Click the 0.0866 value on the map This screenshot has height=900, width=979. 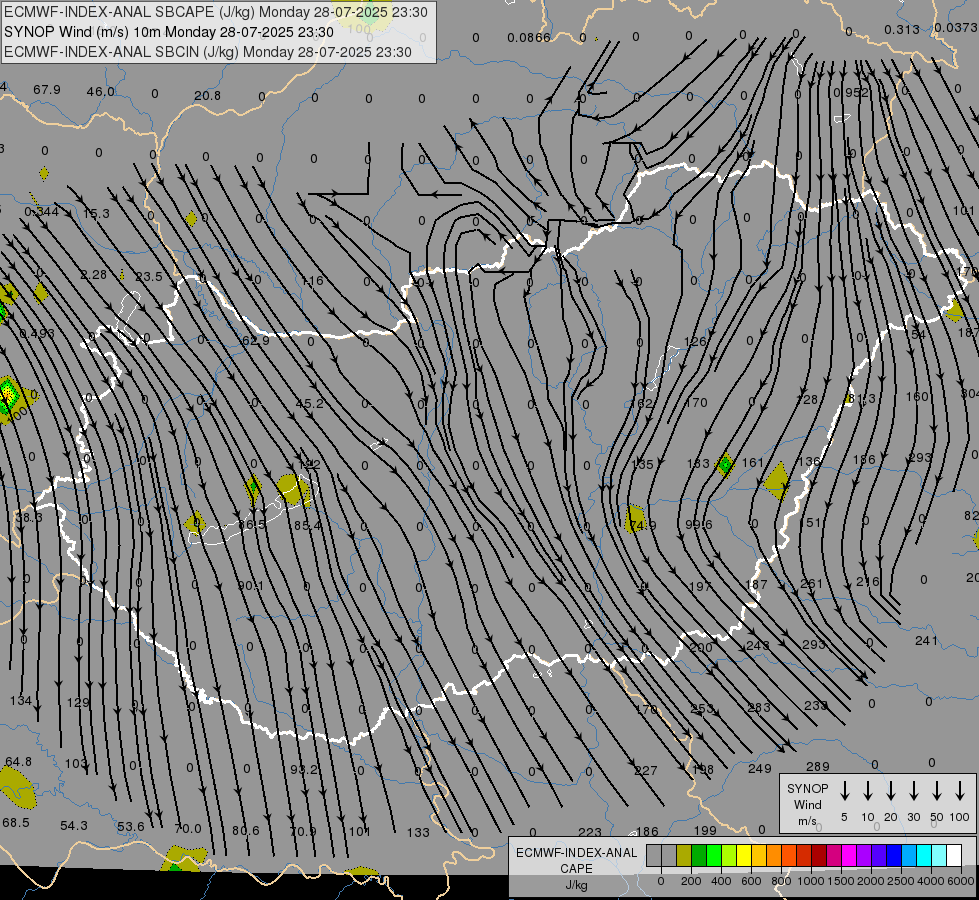(x=529, y=37)
